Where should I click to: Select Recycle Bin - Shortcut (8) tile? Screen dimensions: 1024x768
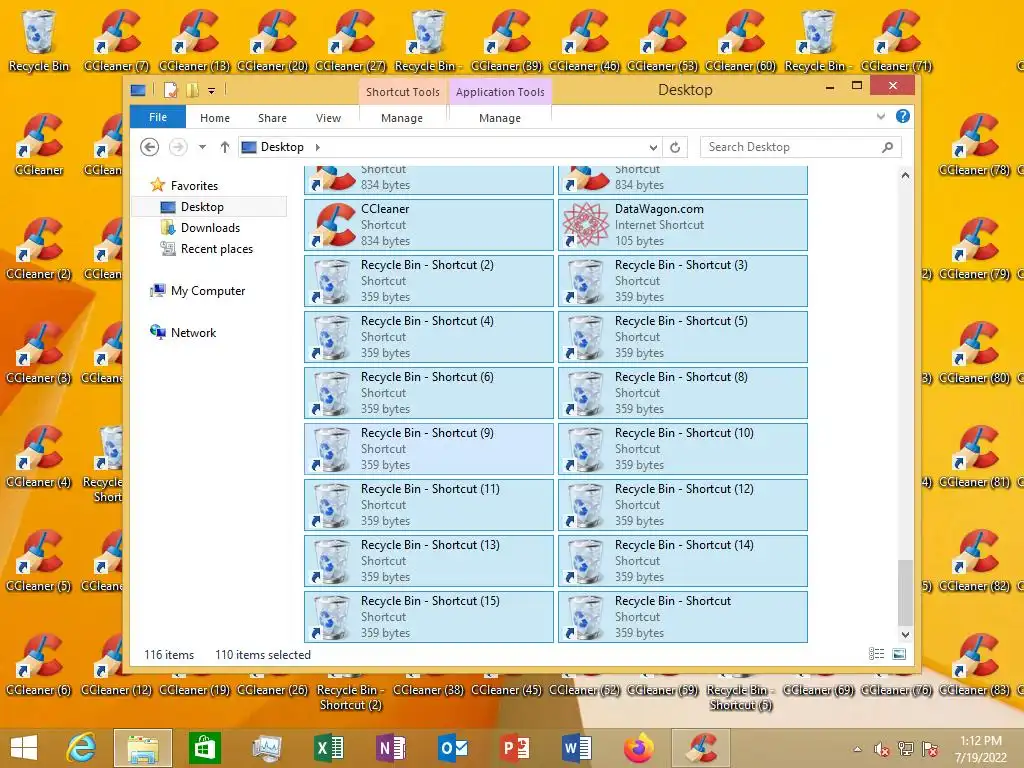682,393
